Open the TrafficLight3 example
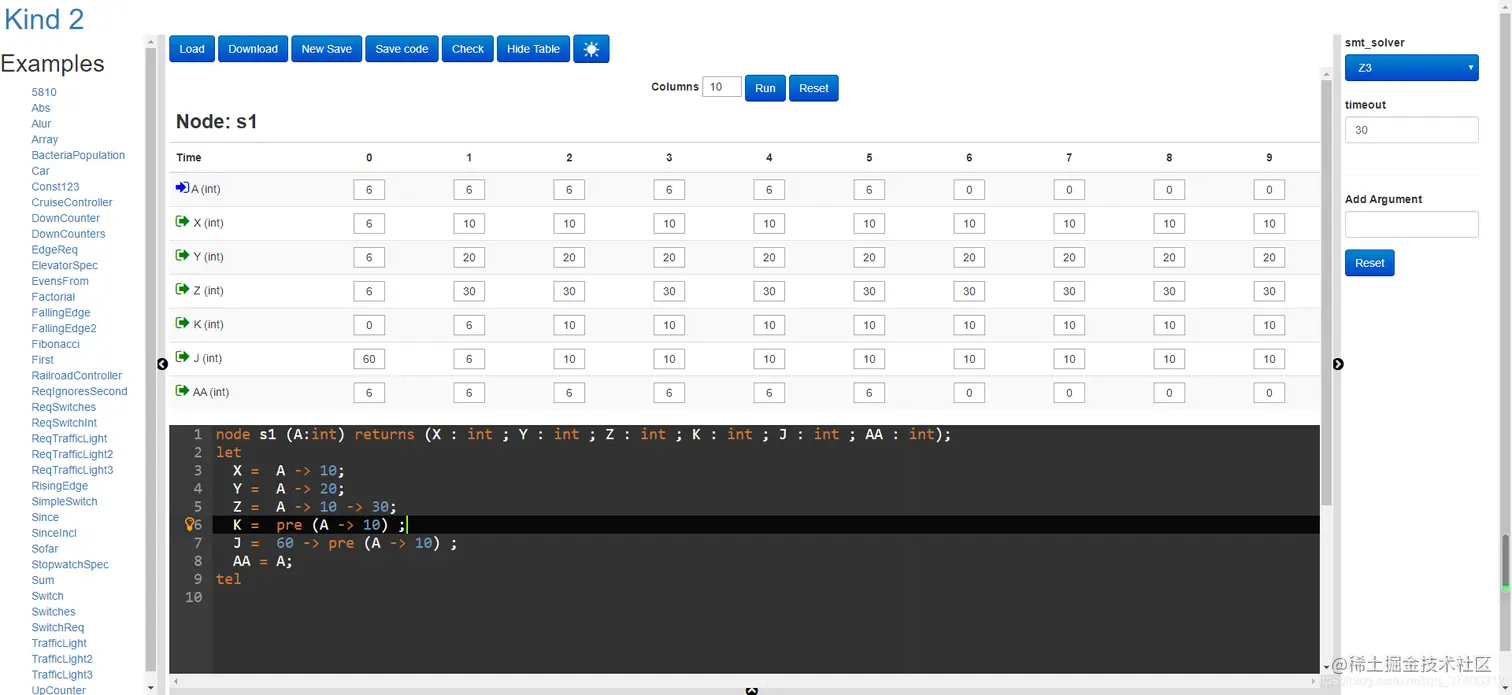The width and height of the screenshot is (1512, 695). click(x=62, y=675)
